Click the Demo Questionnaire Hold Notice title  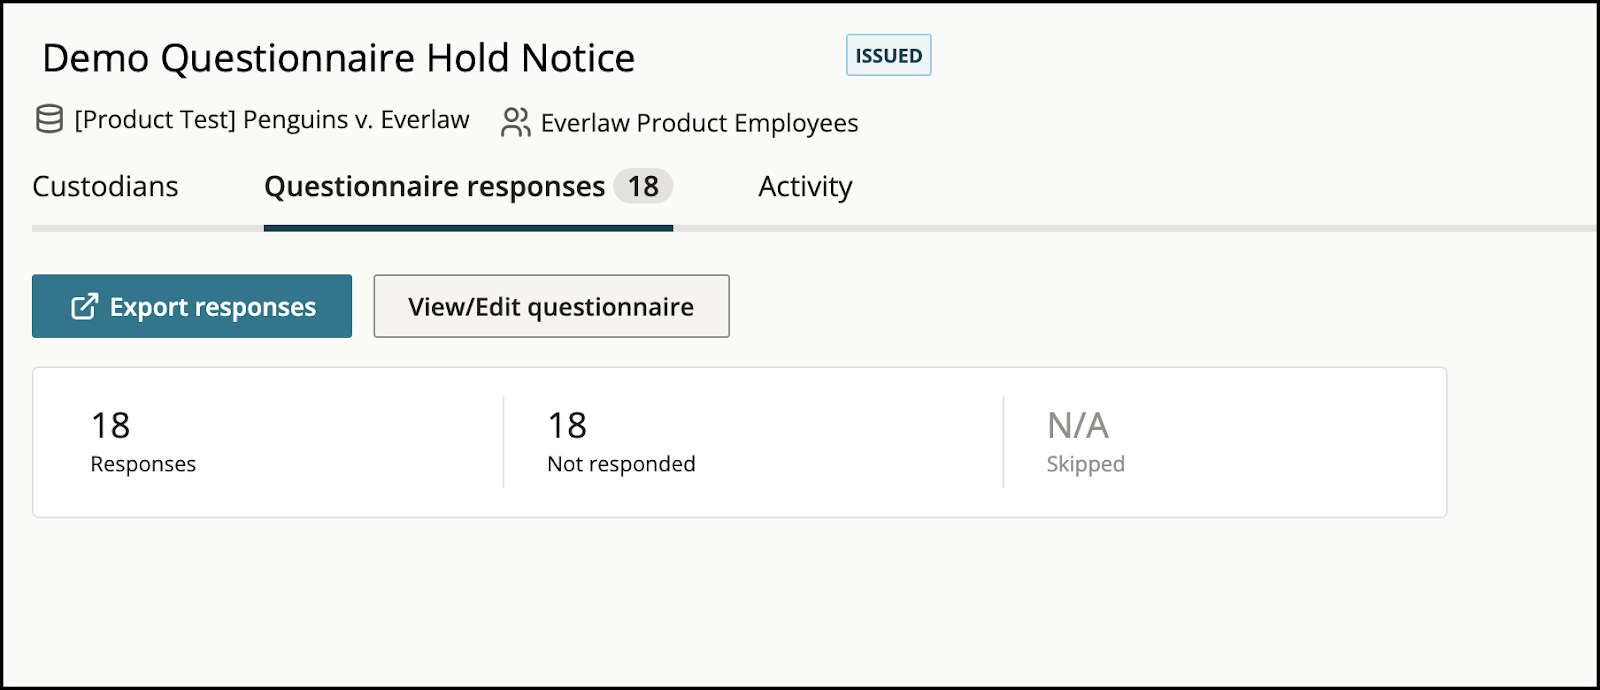coord(339,58)
